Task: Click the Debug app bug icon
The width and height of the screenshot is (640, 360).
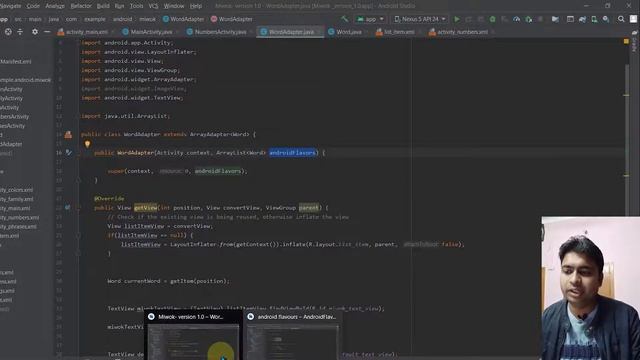Action: (x=493, y=19)
